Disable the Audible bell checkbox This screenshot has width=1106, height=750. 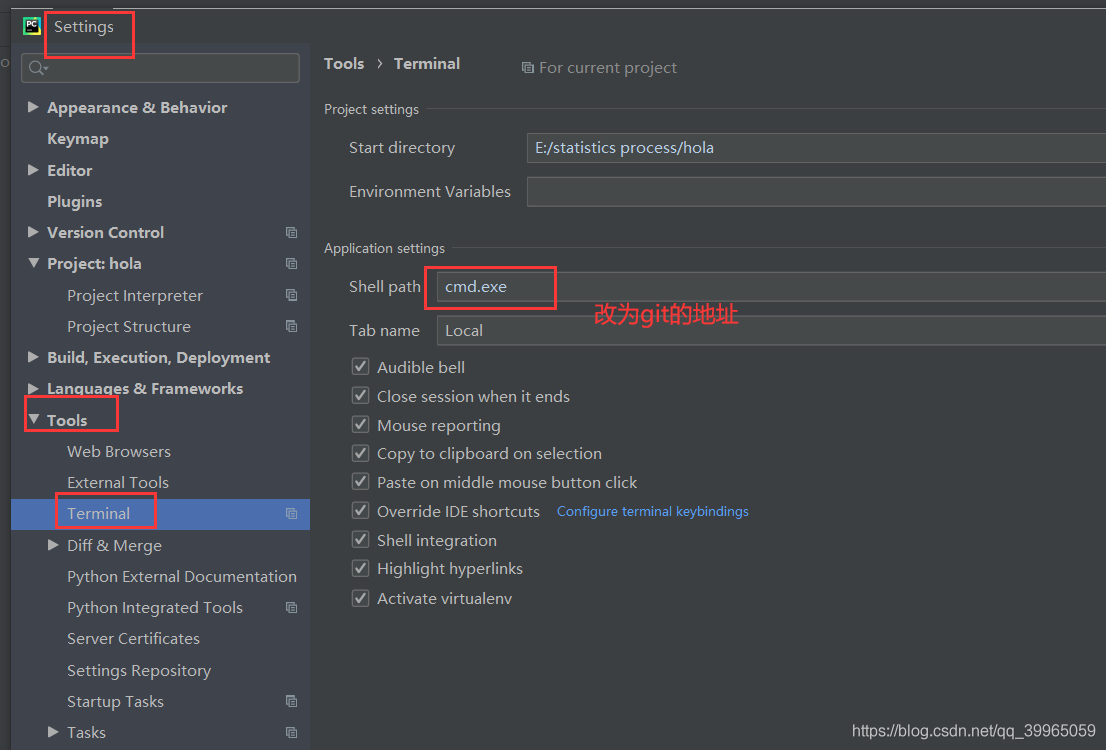click(x=361, y=367)
